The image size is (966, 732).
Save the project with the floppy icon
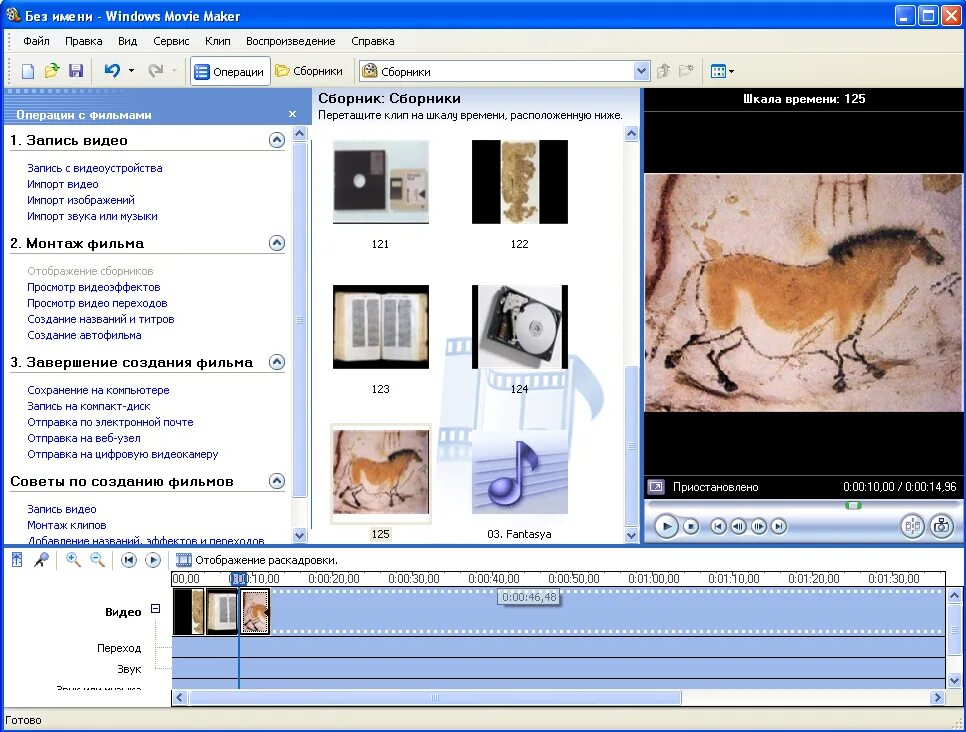coord(76,71)
